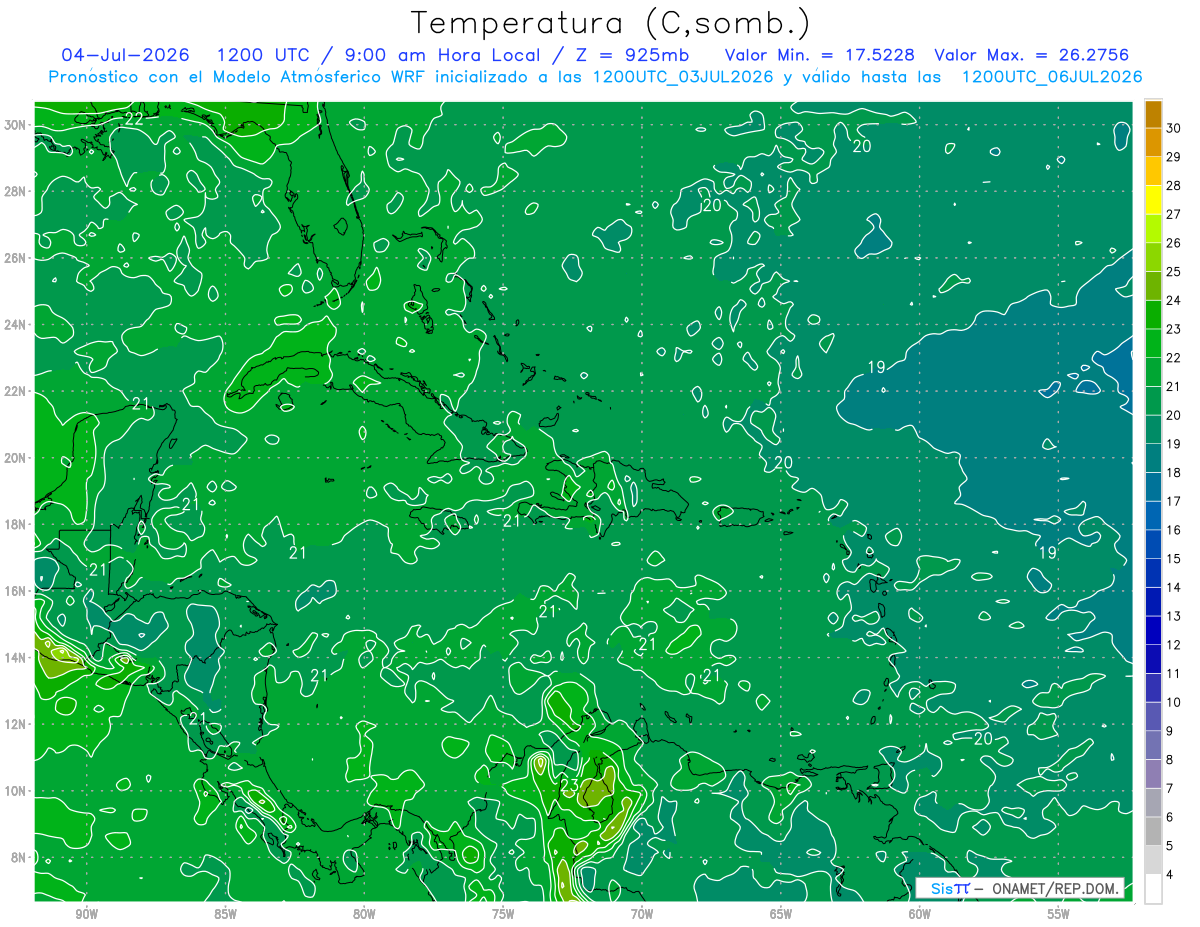The height and width of the screenshot is (927, 1200).
Task: Click the color legend value 11
Action: point(1174,674)
